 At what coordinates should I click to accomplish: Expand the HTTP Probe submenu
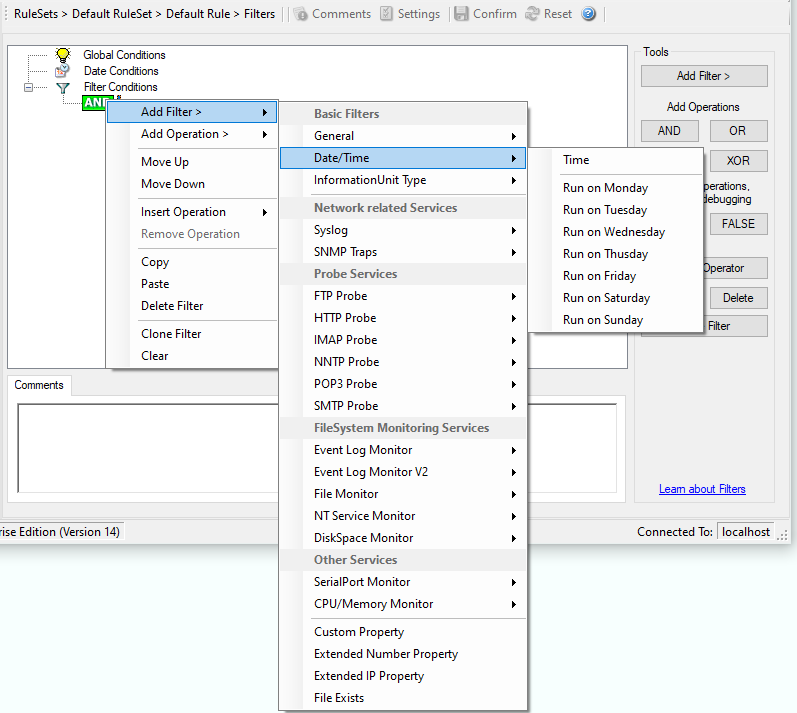point(402,318)
